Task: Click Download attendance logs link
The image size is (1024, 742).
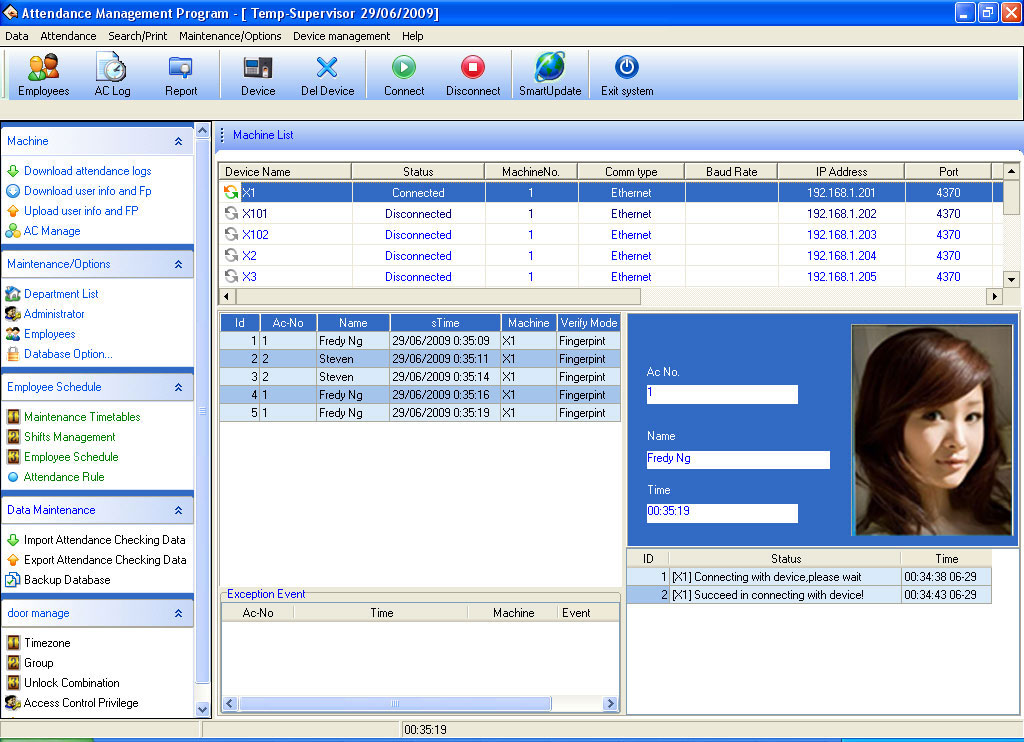Action: click(88, 171)
